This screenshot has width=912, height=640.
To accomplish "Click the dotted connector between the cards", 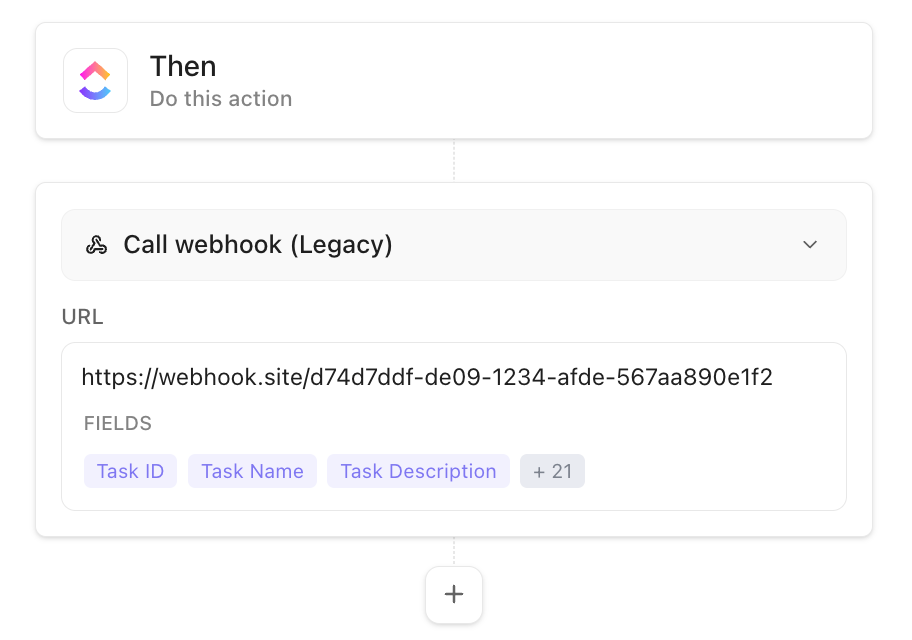I will click(454, 160).
